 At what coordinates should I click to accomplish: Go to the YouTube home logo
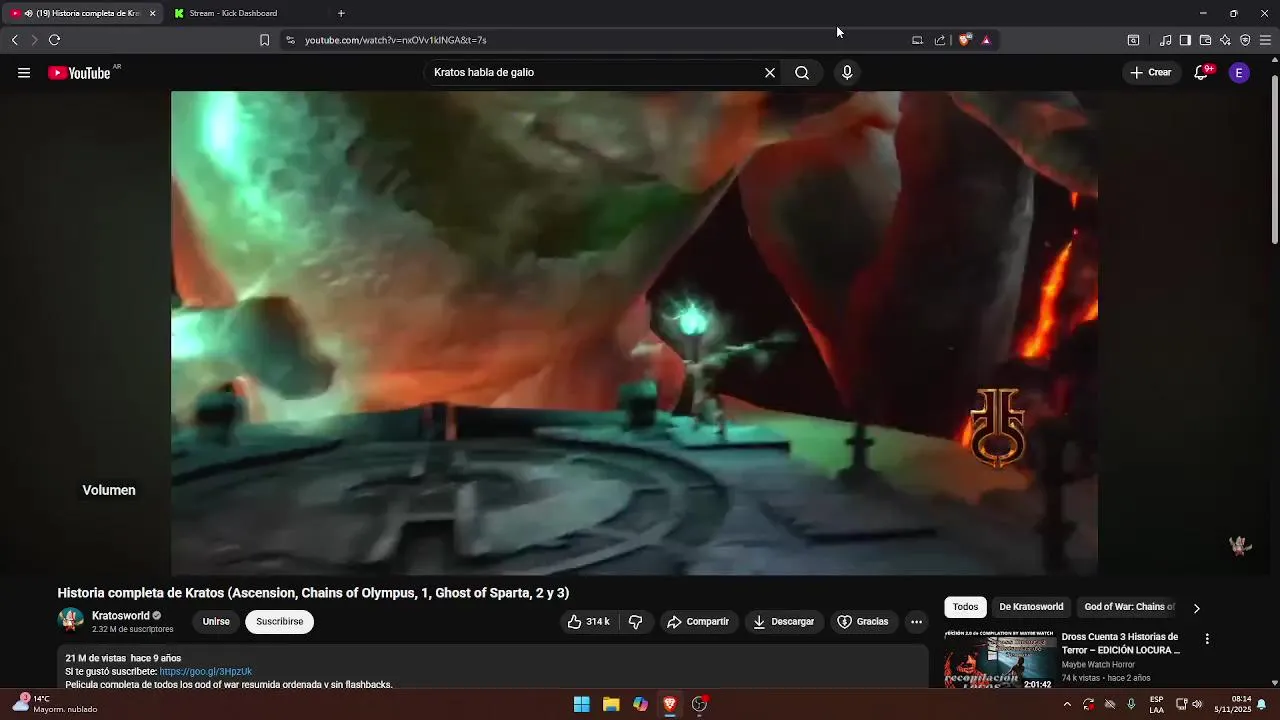[x=79, y=73]
